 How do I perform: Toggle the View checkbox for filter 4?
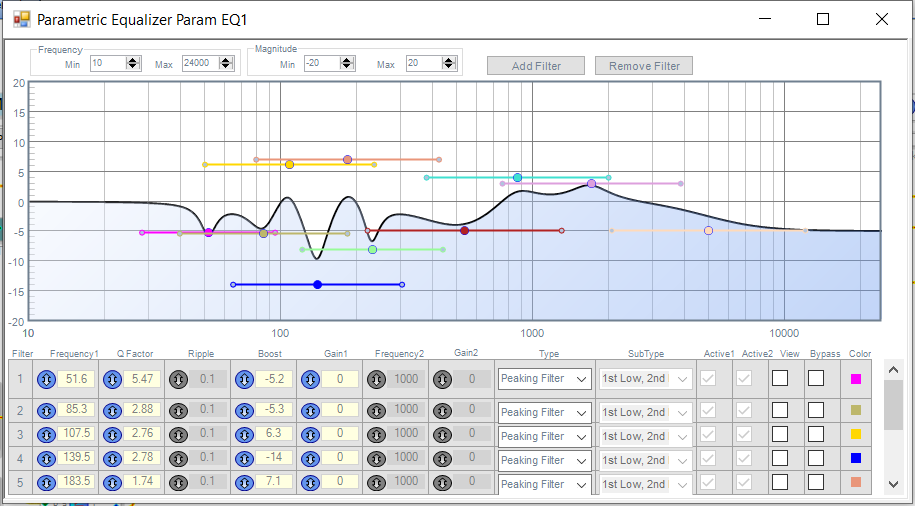[780, 458]
